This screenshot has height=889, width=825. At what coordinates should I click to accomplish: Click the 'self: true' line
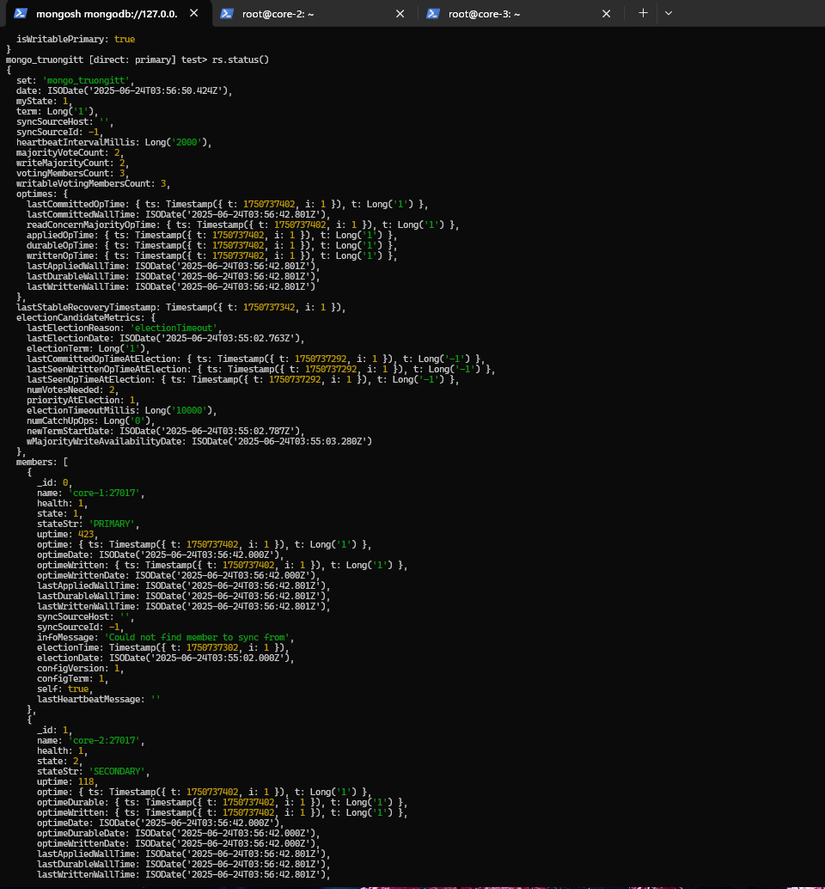(x=63, y=689)
